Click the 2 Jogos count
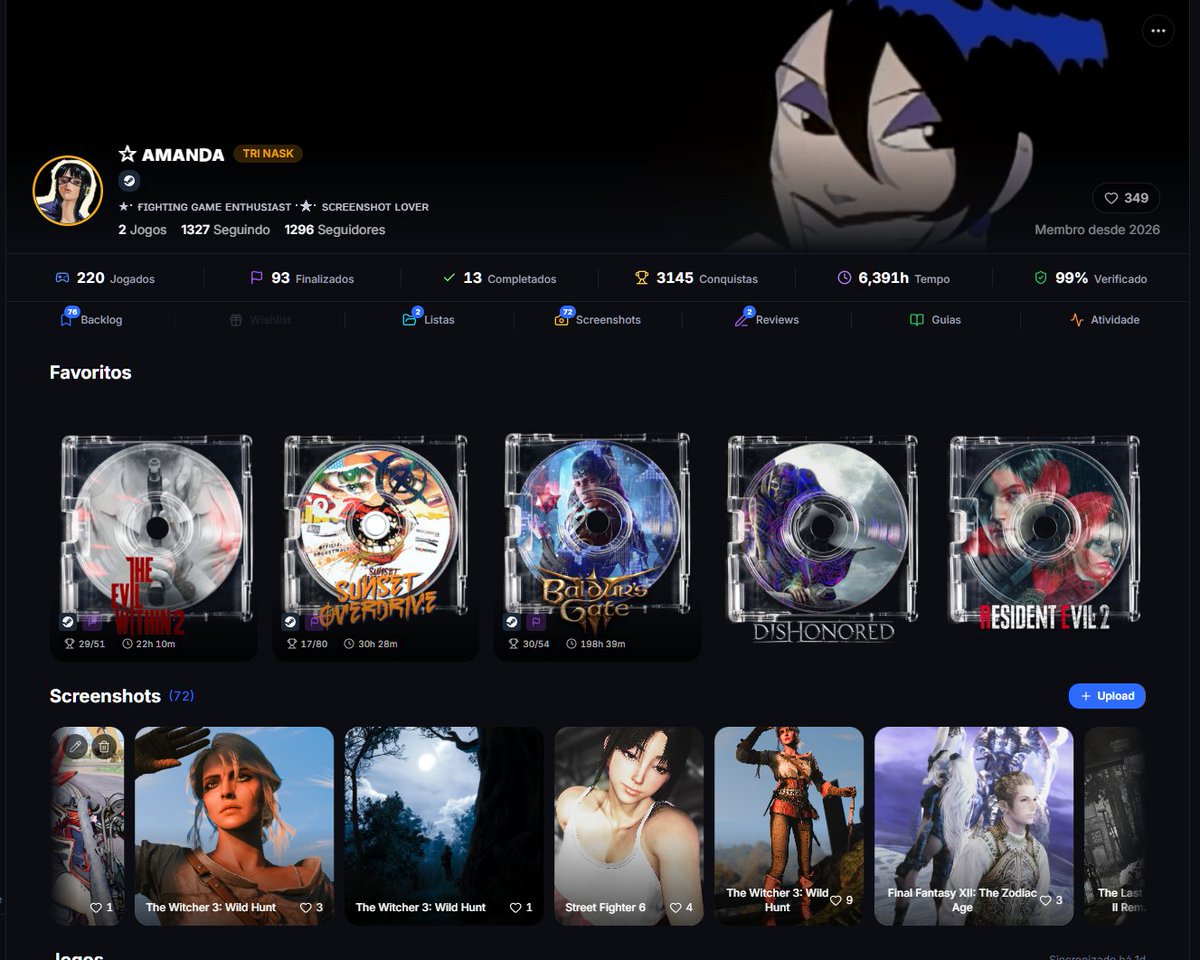The image size is (1200, 960). (x=142, y=230)
